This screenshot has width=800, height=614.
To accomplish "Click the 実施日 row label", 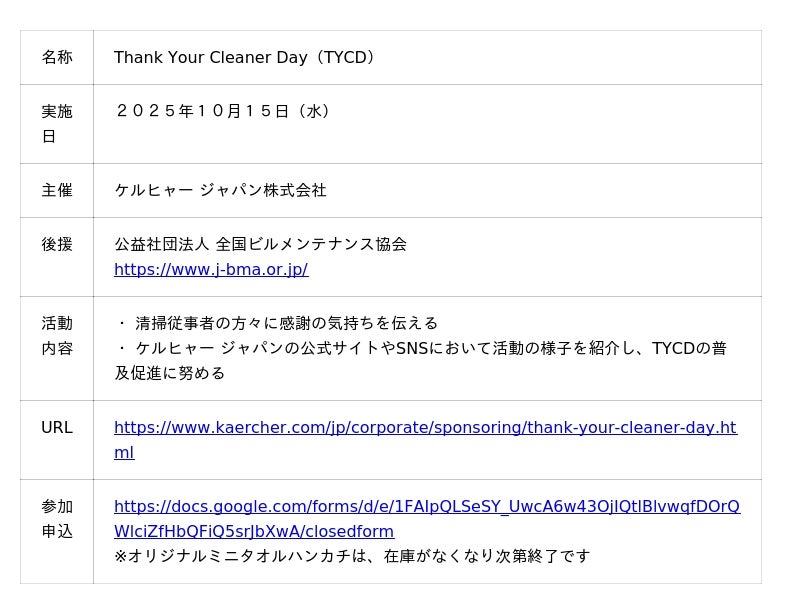I will 57,124.
